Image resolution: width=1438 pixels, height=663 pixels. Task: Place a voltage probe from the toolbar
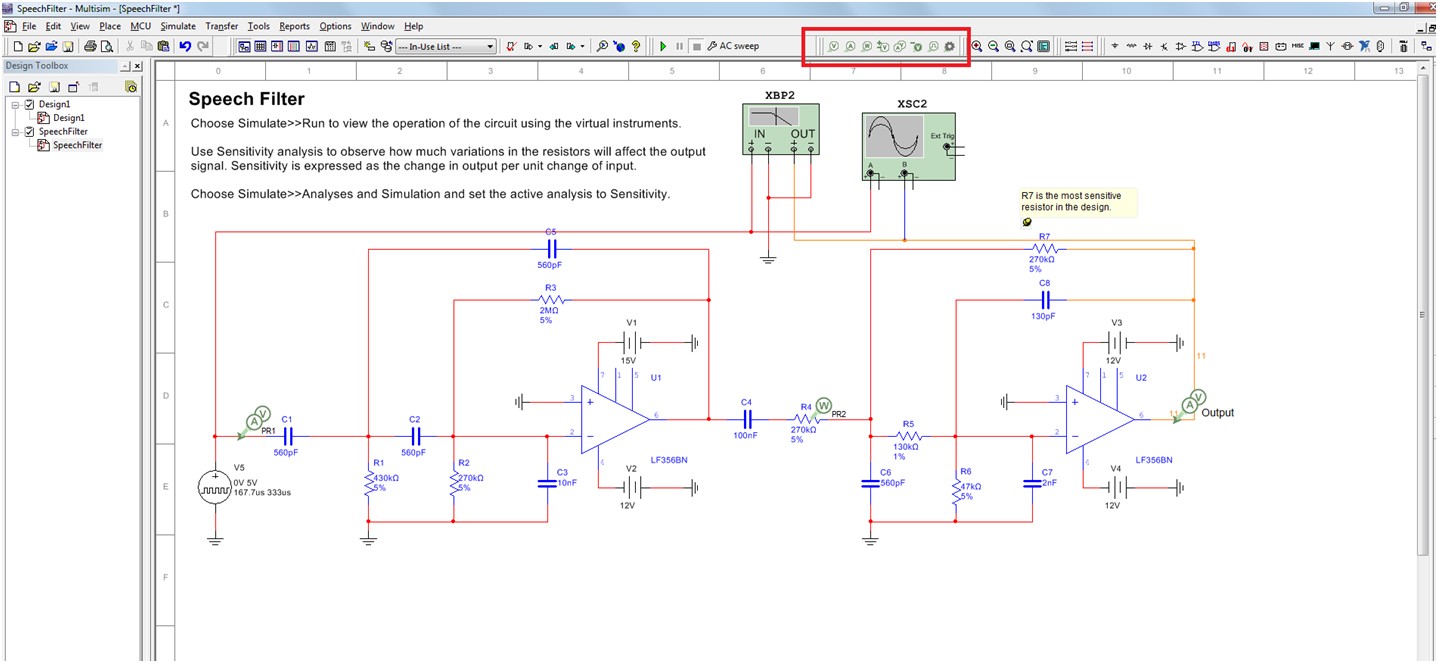coord(834,46)
